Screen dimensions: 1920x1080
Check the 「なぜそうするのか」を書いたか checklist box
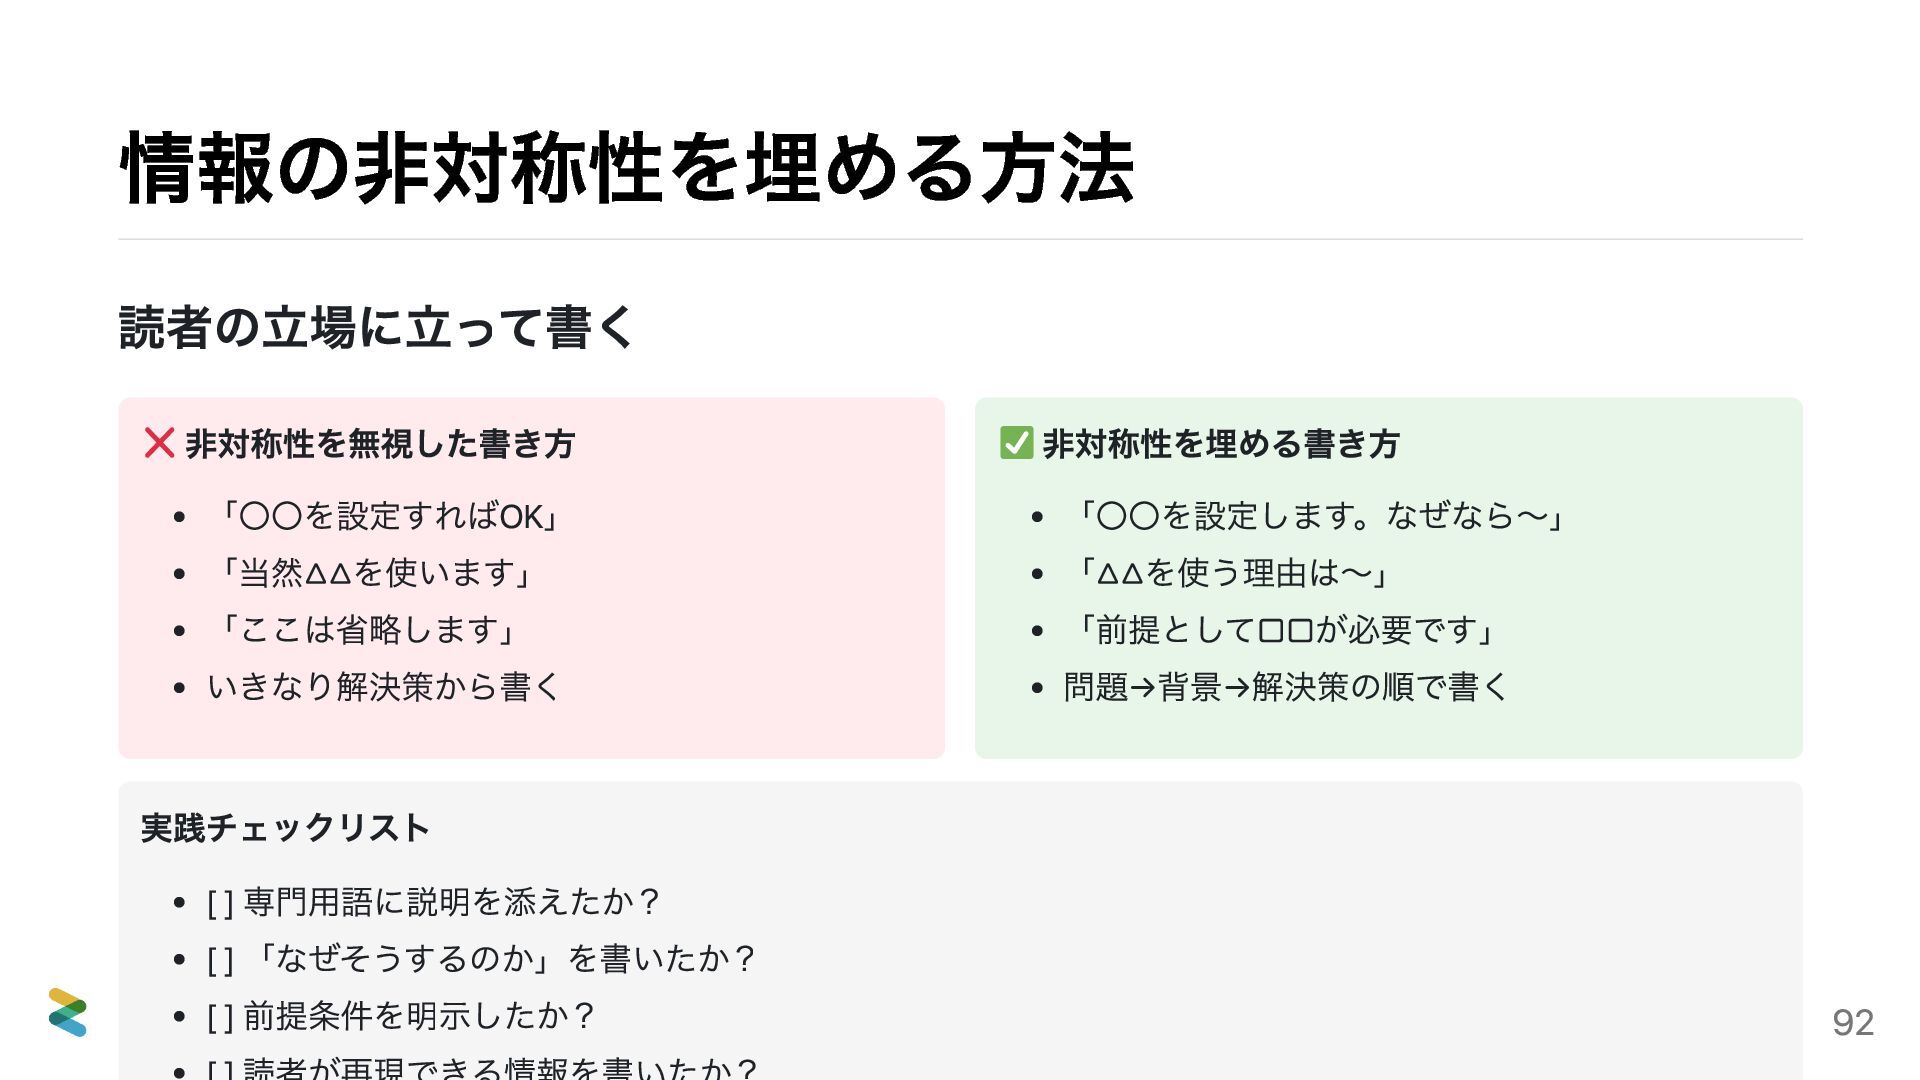click(x=220, y=960)
